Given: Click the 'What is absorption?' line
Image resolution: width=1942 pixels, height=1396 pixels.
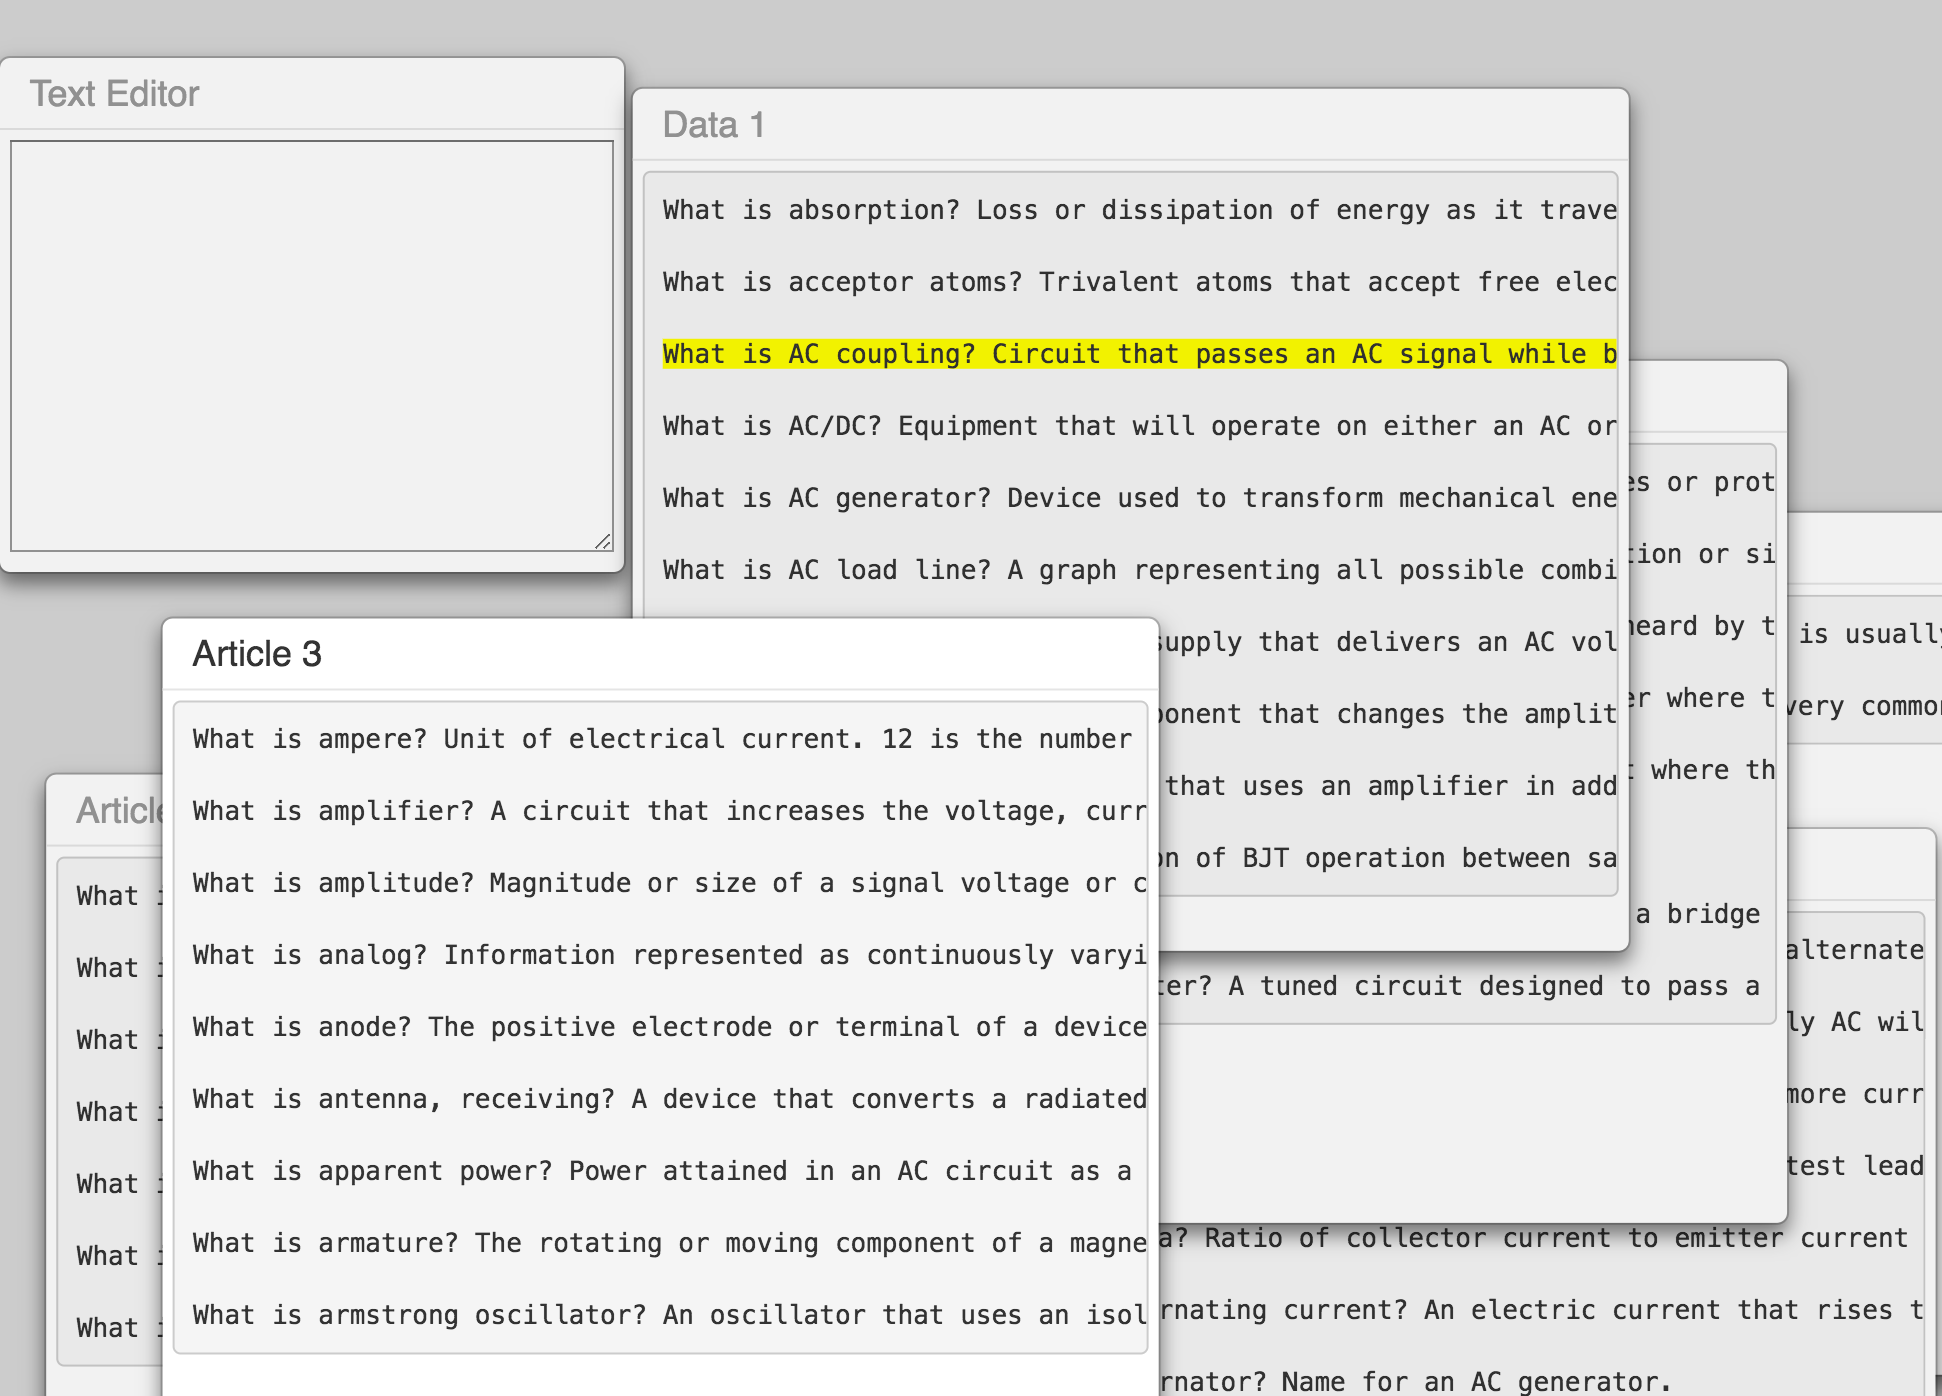Looking at the screenshot, I should (x=1138, y=210).
